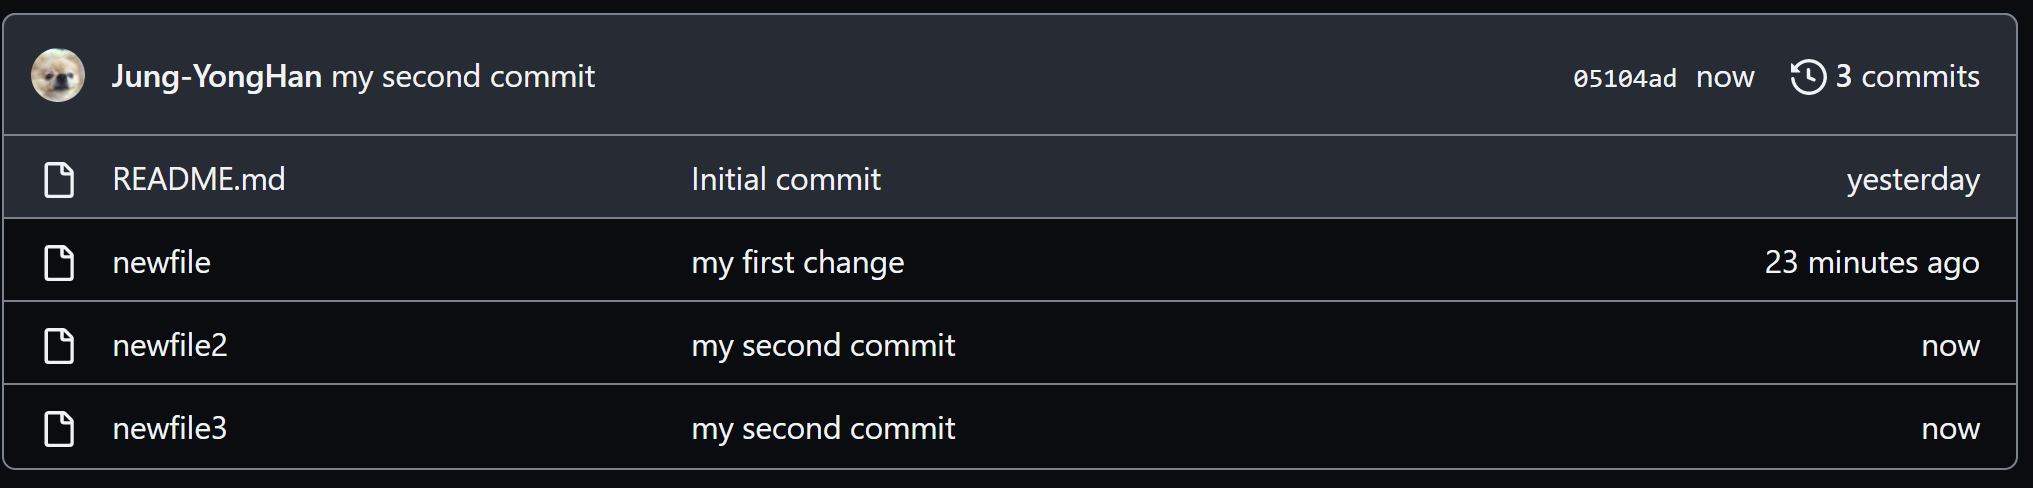Open the README.md file
Viewport: 2033px width, 488px height.
point(199,180)
